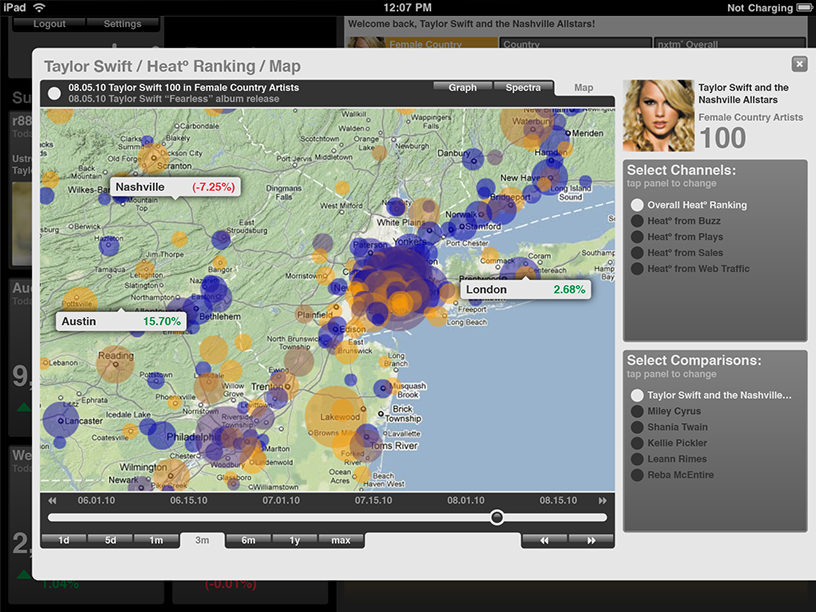The image size is (816, 612).
Task: Click the timeline slider handle
Action: tap(497, 517)
